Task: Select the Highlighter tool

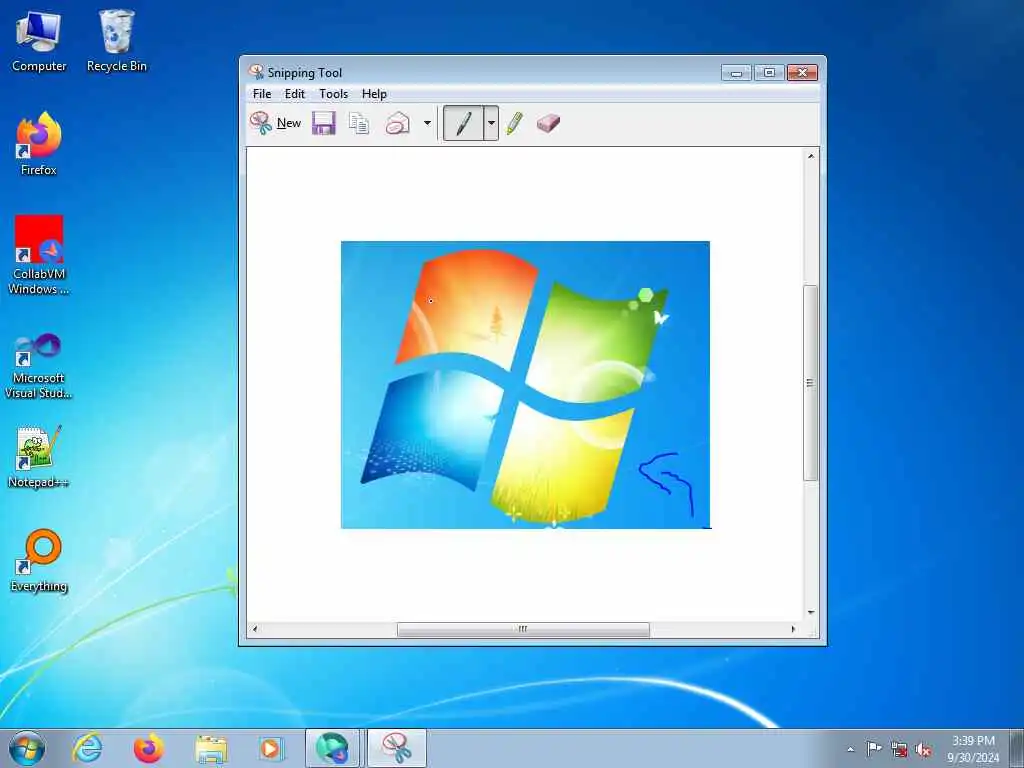Action: (515, 123)
